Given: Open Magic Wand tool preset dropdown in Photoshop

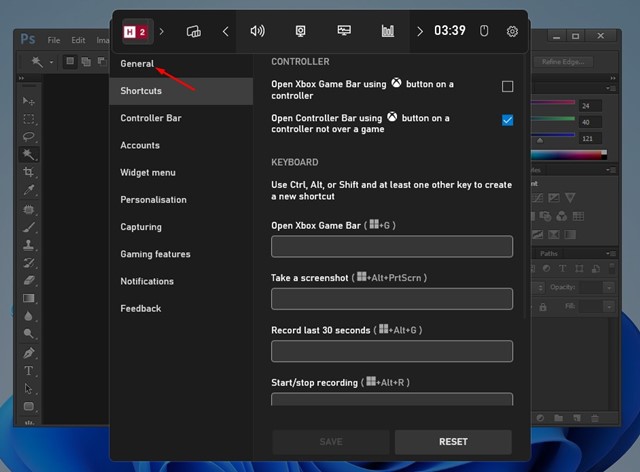Looking at the screenshot, I should click(x=51, y=62).
